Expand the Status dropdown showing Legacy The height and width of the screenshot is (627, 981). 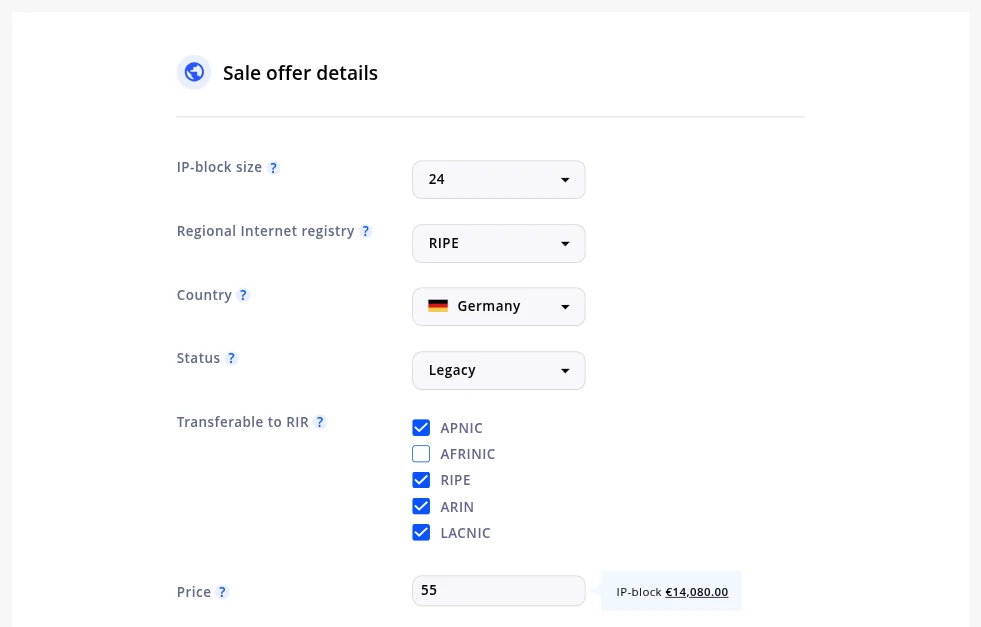(498, 370)
